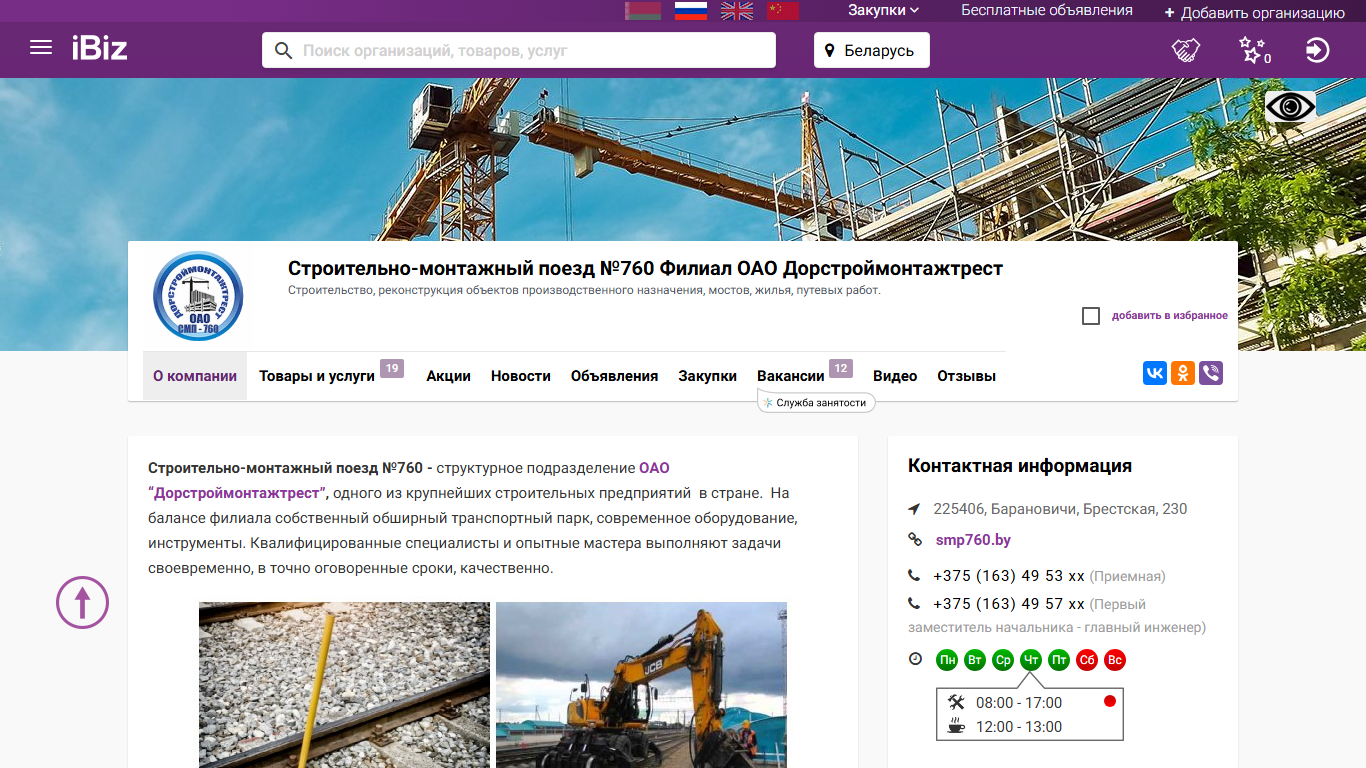Click the products count badge 19
Image resolution: width=1366 pixels, height=768 pixels.
(392, 369)
